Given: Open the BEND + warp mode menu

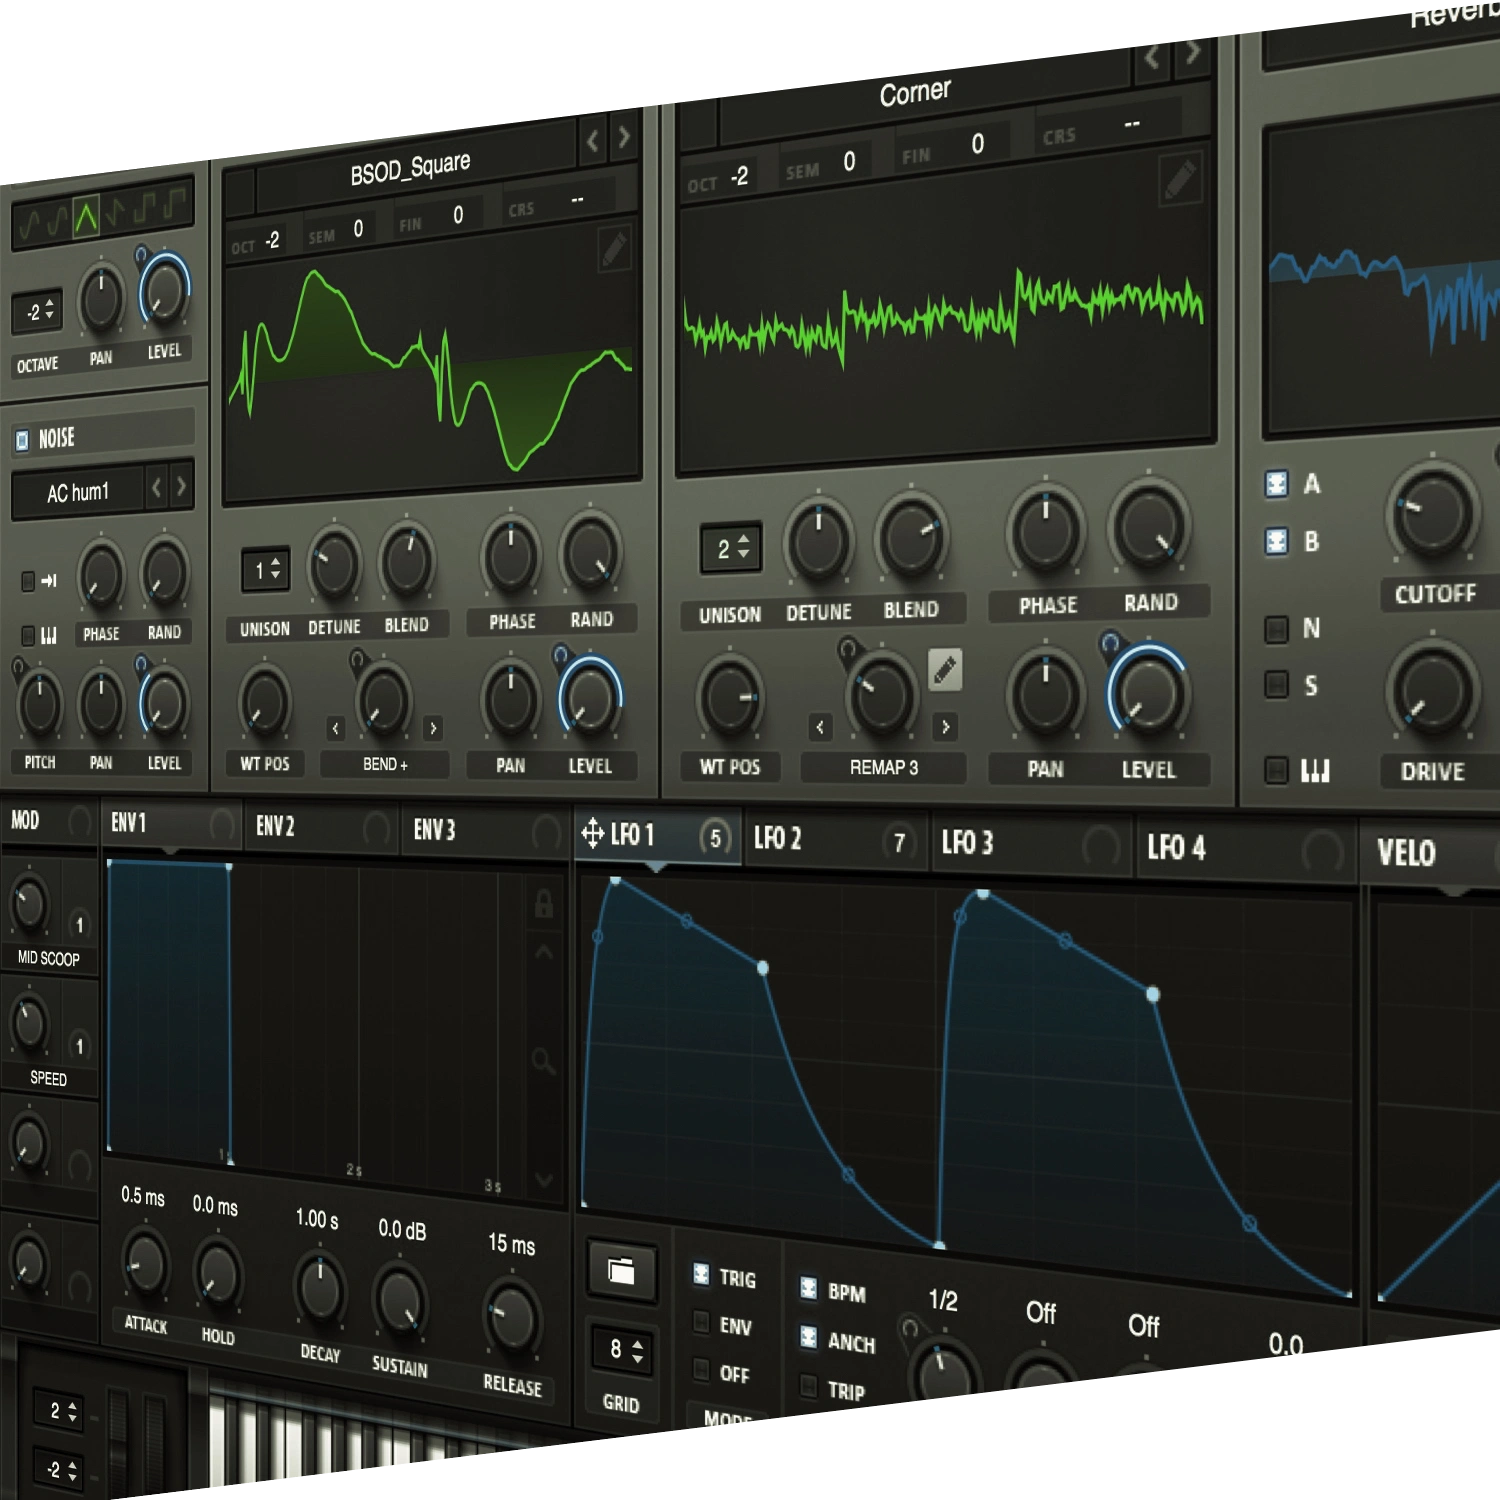Looking at the screenshot, I should (x=384, y=765).
